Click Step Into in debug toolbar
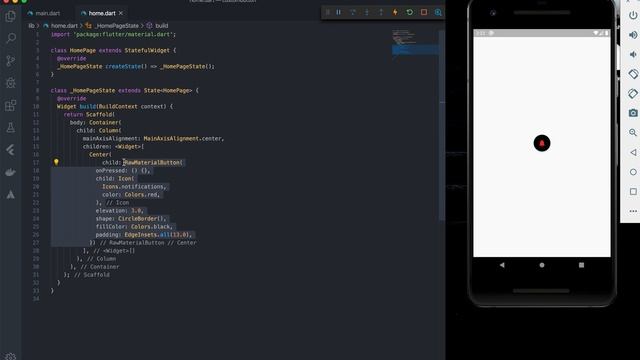Image resolution: width=640 pixels, height=360 pixels. click(x=367, y=12)
